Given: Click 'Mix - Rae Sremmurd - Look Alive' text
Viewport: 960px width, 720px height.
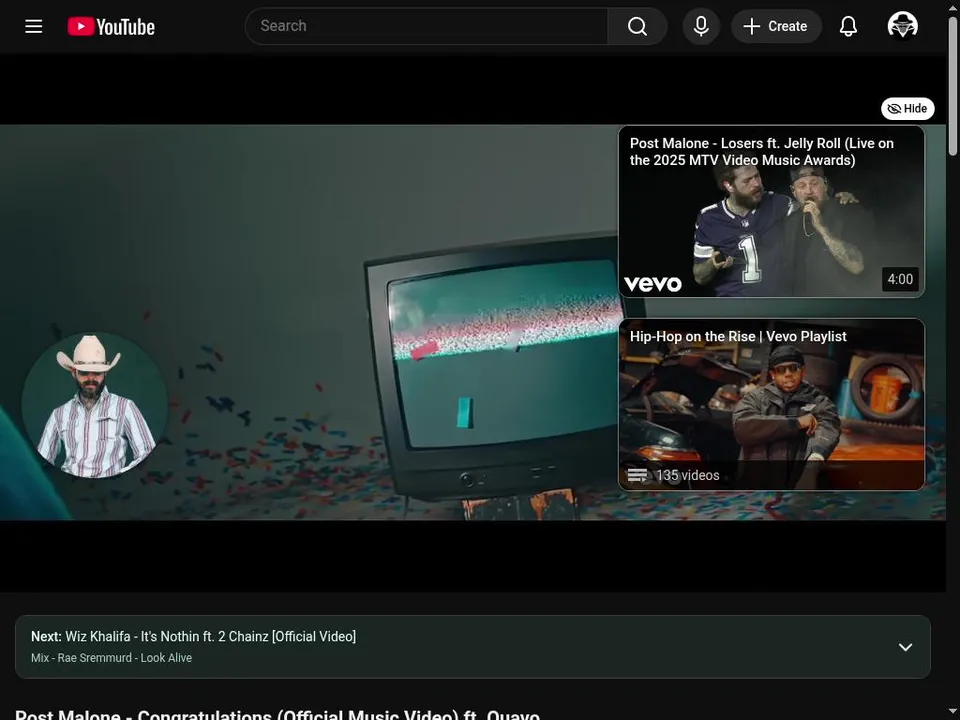Looking at the screenshot, I should (111, 658).
